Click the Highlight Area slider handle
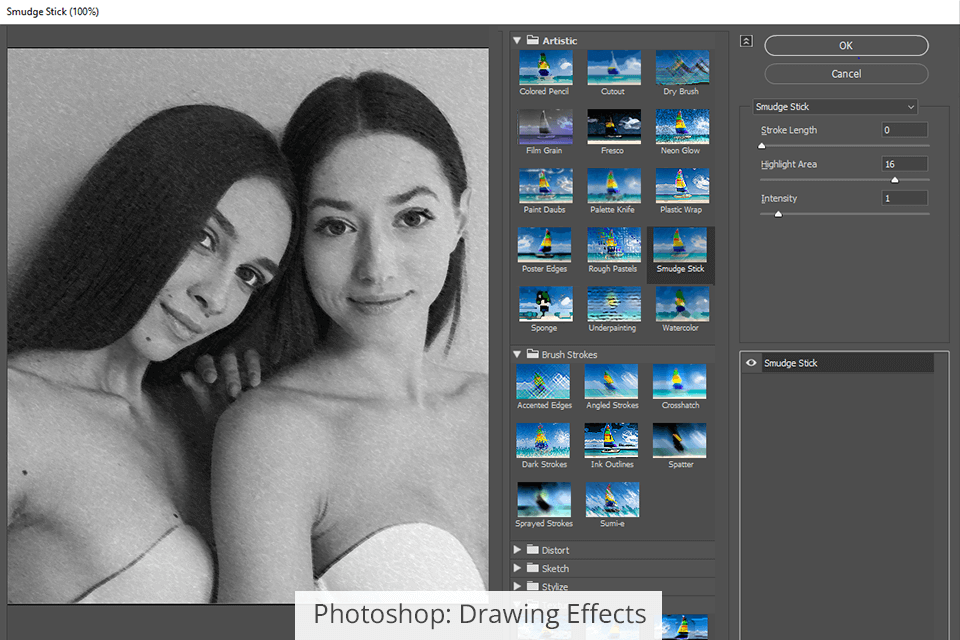 pyautogui.click(x=894, y=180)
